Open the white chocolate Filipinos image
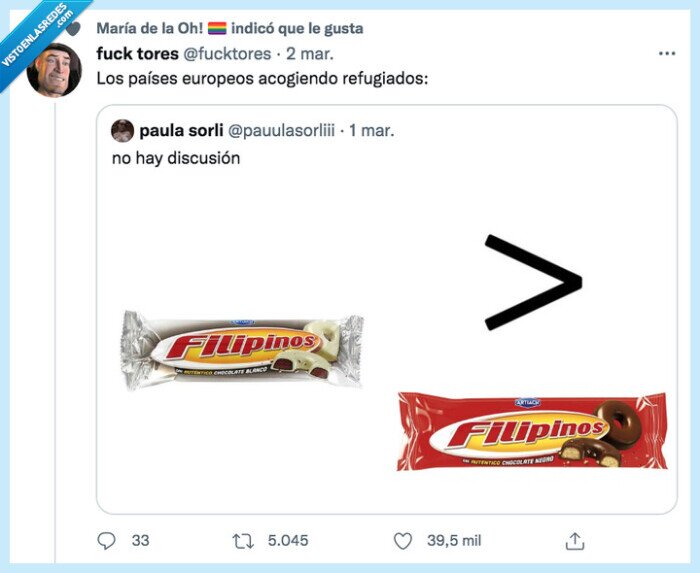Screen dimensions: 700x573 click(243, 349)
